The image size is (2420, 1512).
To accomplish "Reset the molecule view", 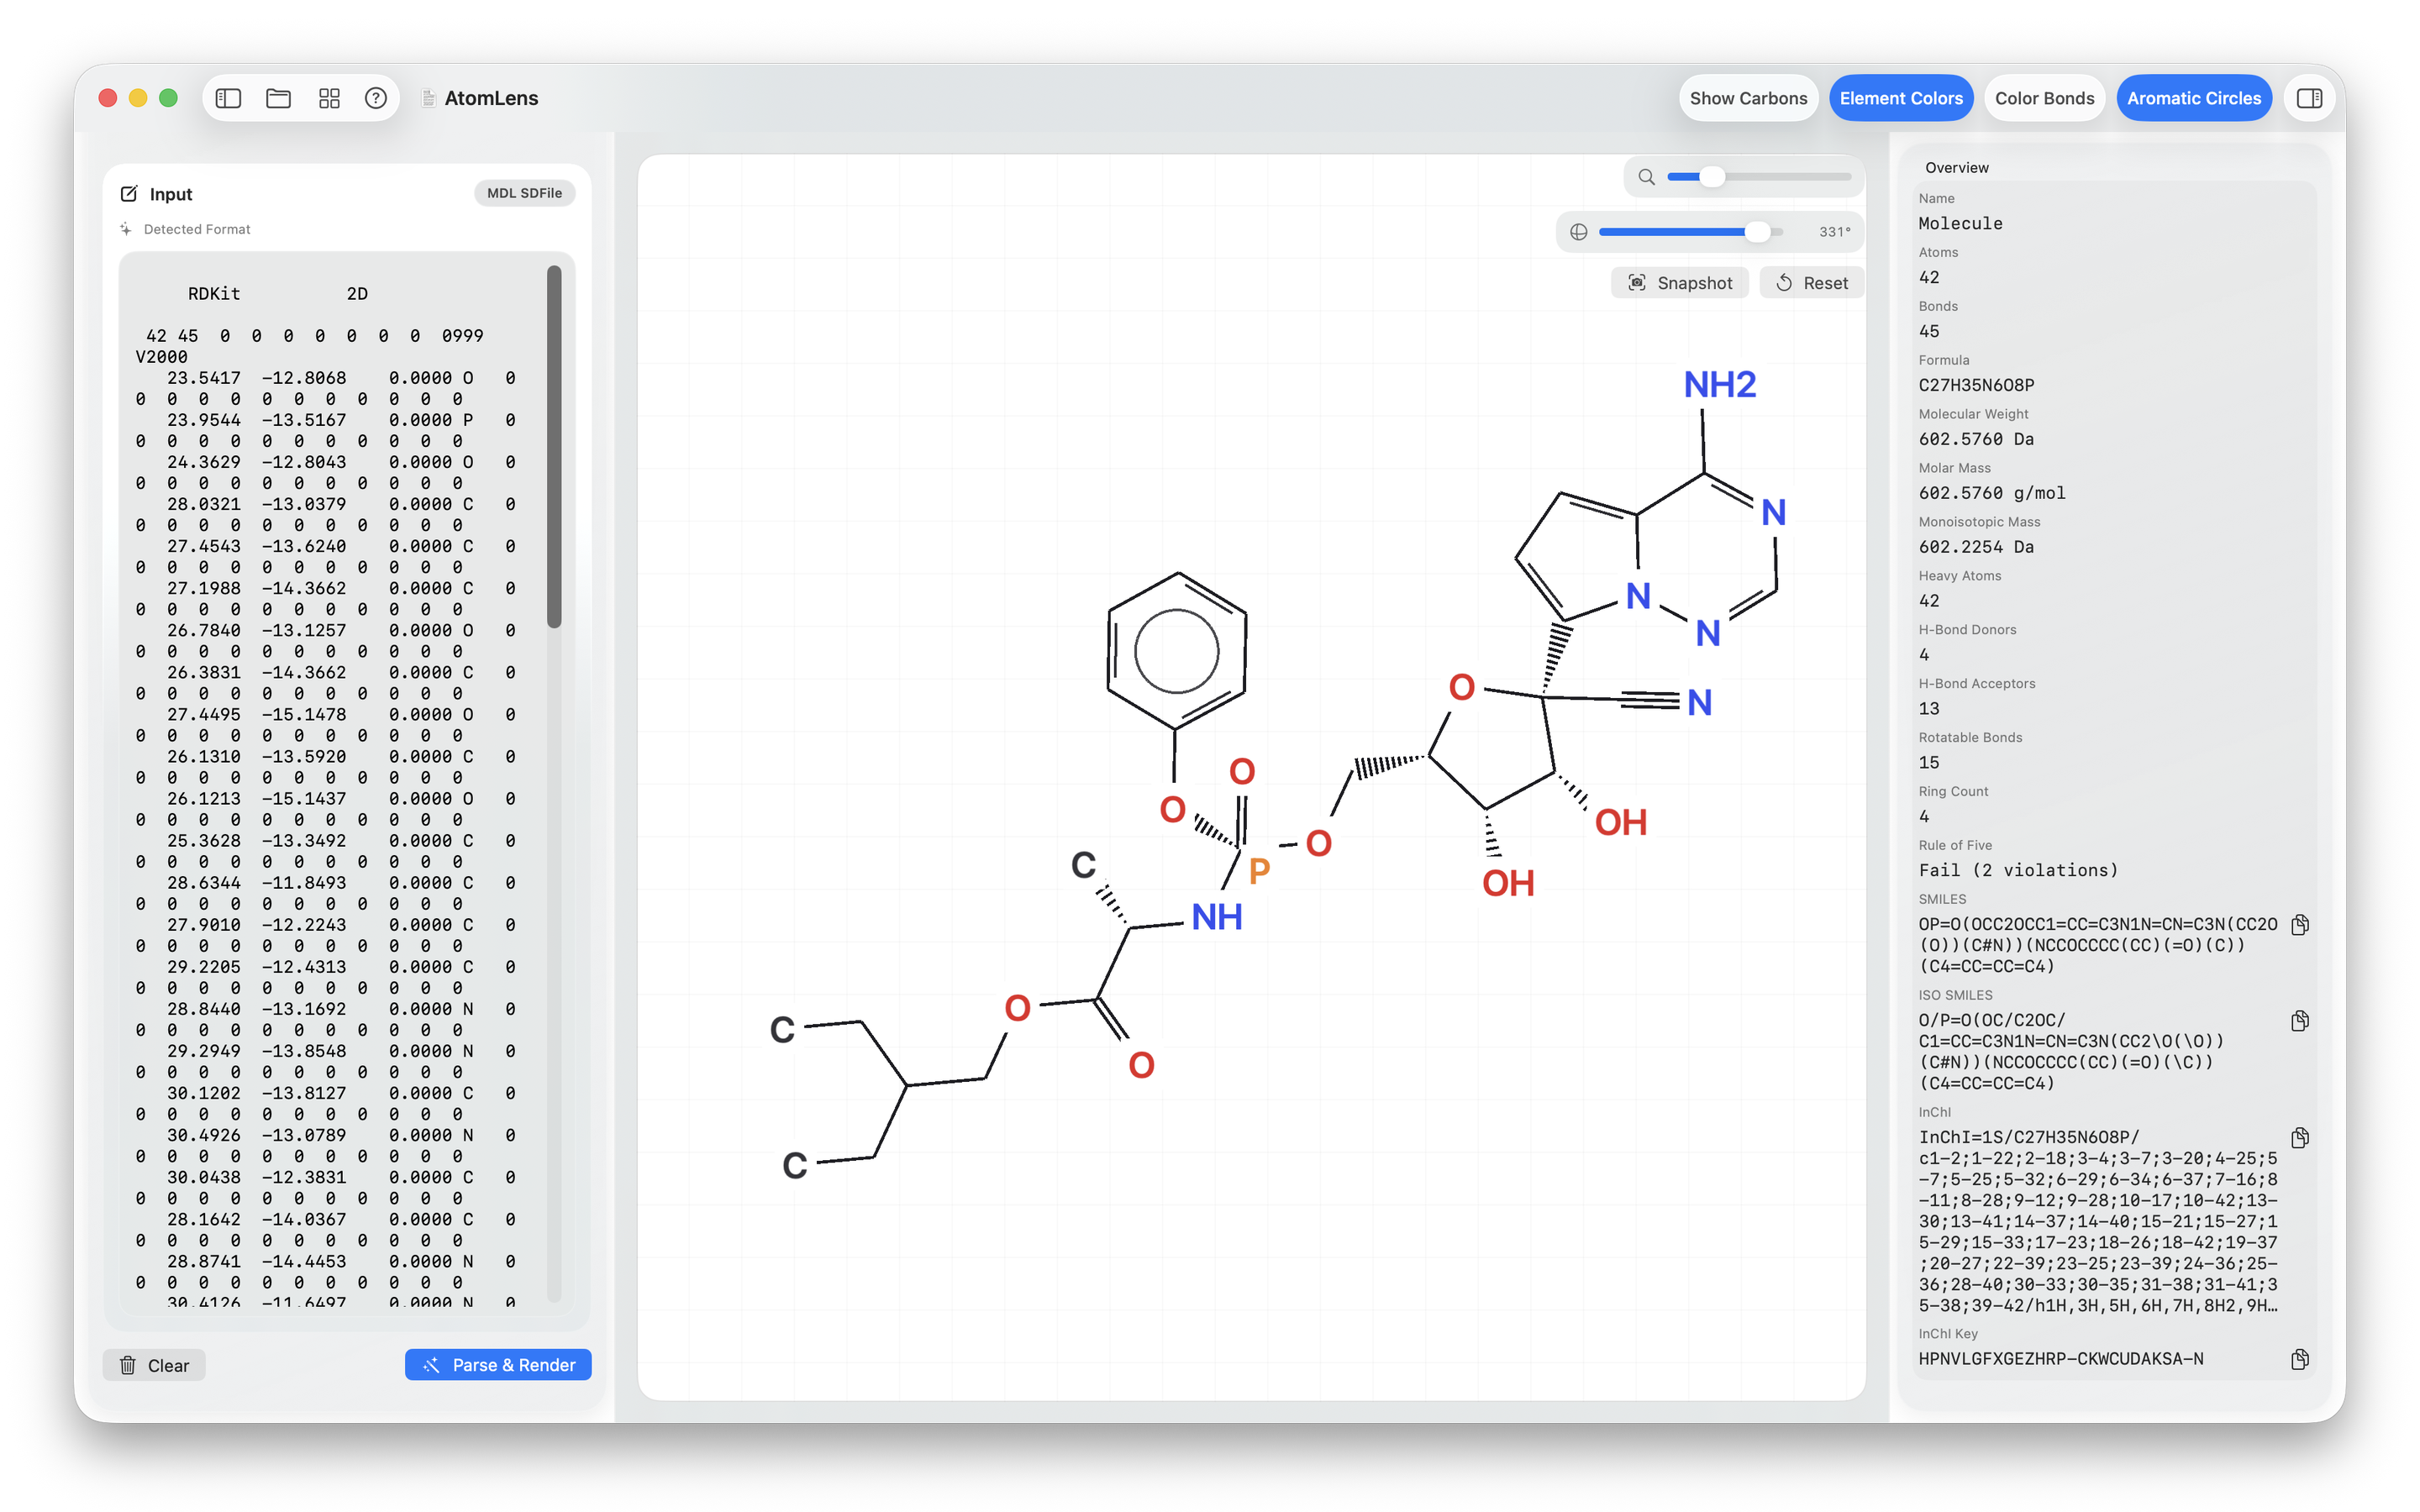I will coord(1812,283).
